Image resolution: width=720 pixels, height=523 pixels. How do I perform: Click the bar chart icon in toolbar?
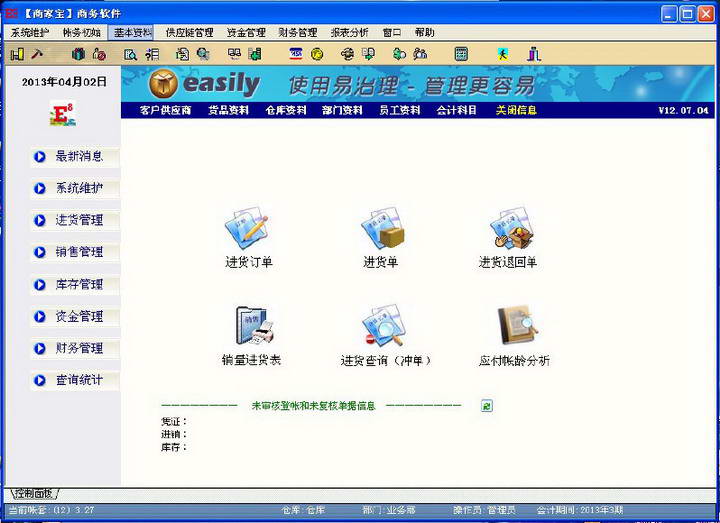pos(17,54)
